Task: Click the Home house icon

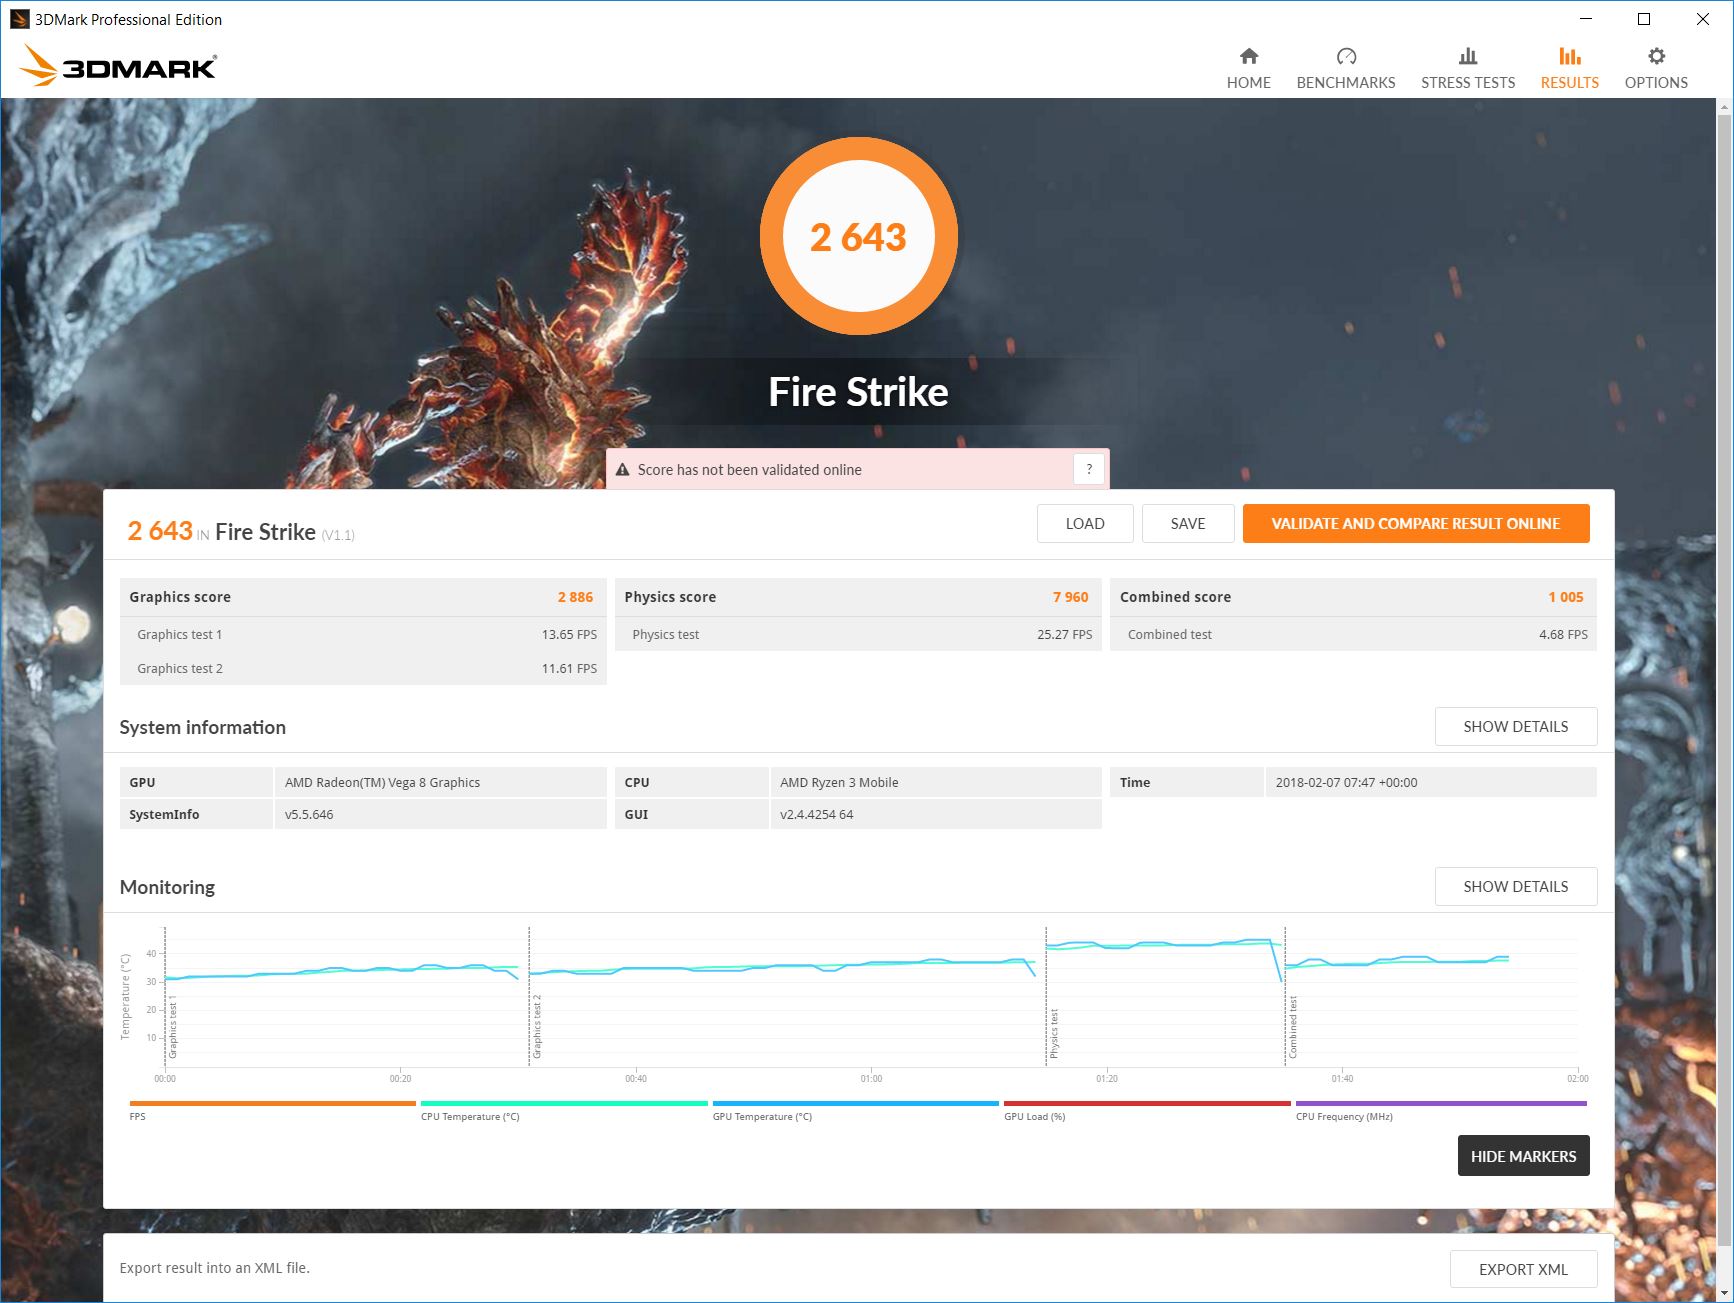Action: tap(1249, 56)
